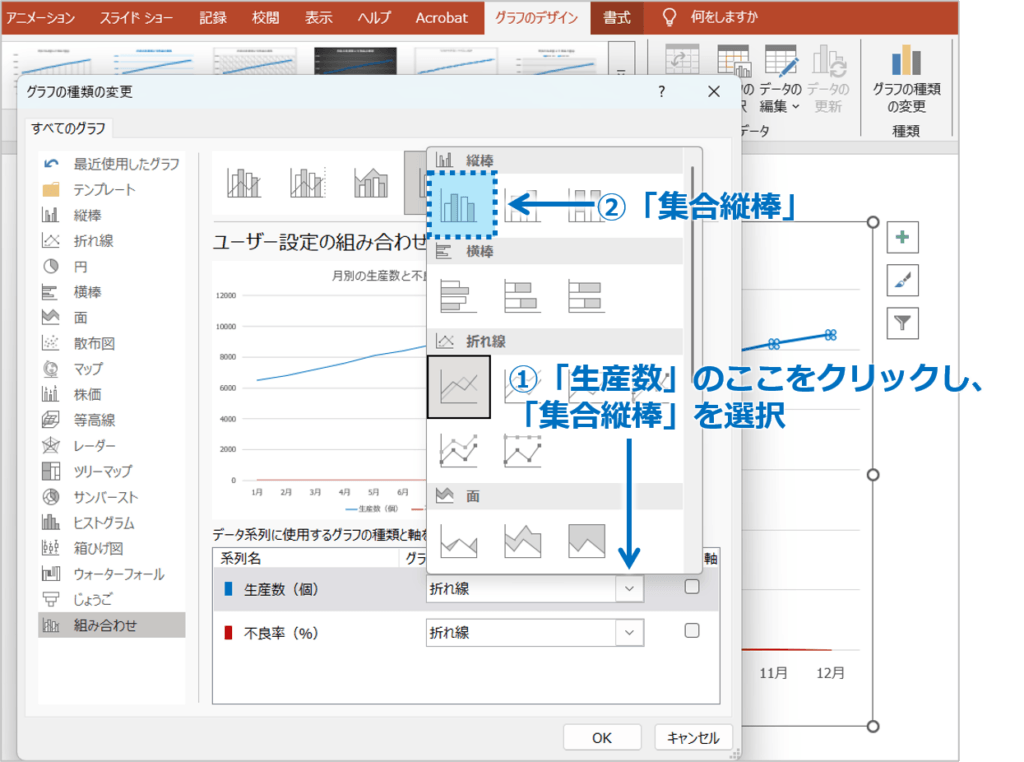Image resolution: width=1024 pixels, height=762 pixels.
Task: Select 縦棒 chart category in list
Action: (111, 215)
